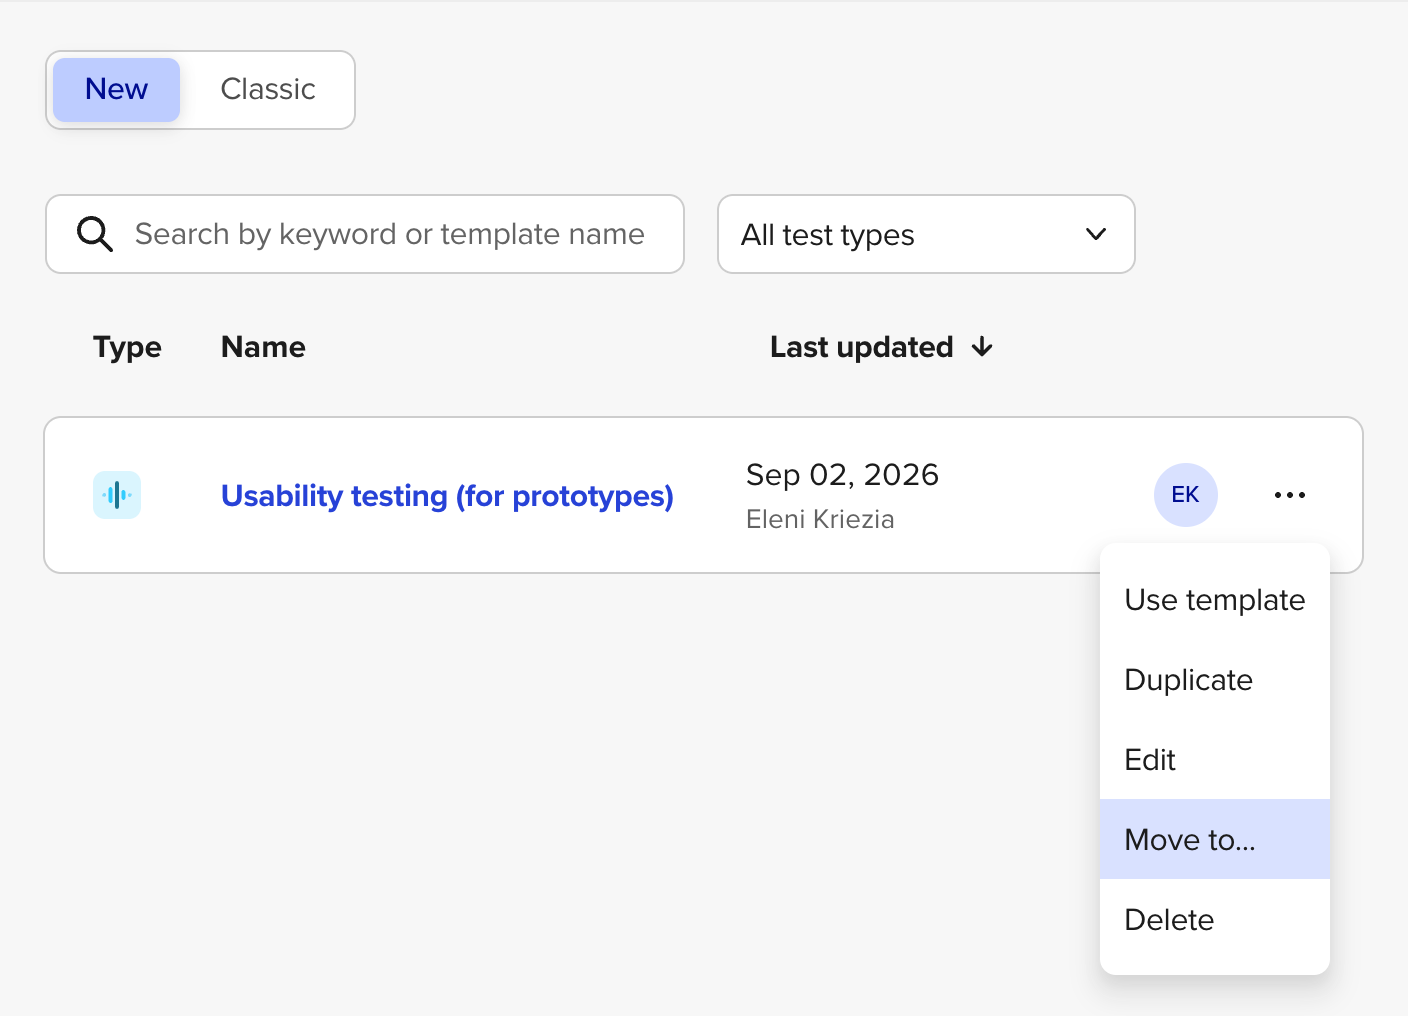Click the EK user avatar

pyautogui.click(x=1186, y=495)
